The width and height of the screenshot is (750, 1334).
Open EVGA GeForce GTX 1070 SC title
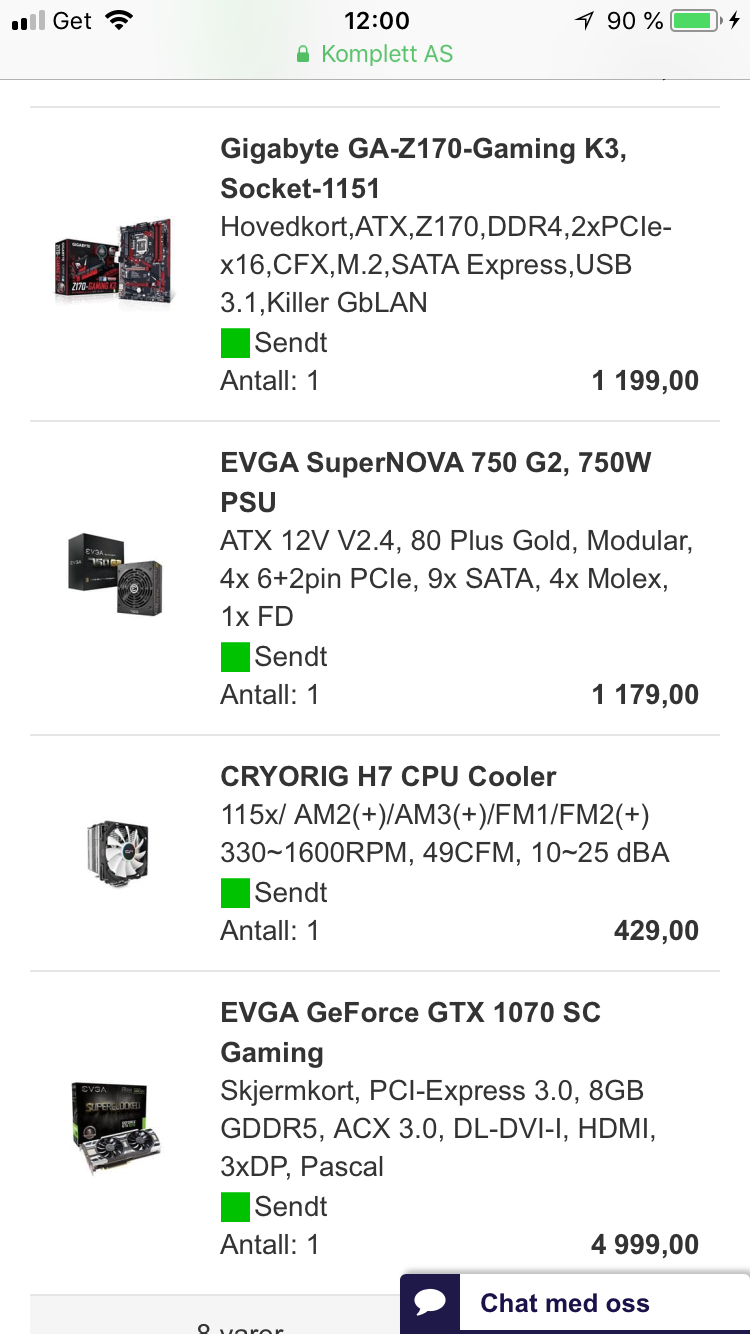coord(411,1032)
